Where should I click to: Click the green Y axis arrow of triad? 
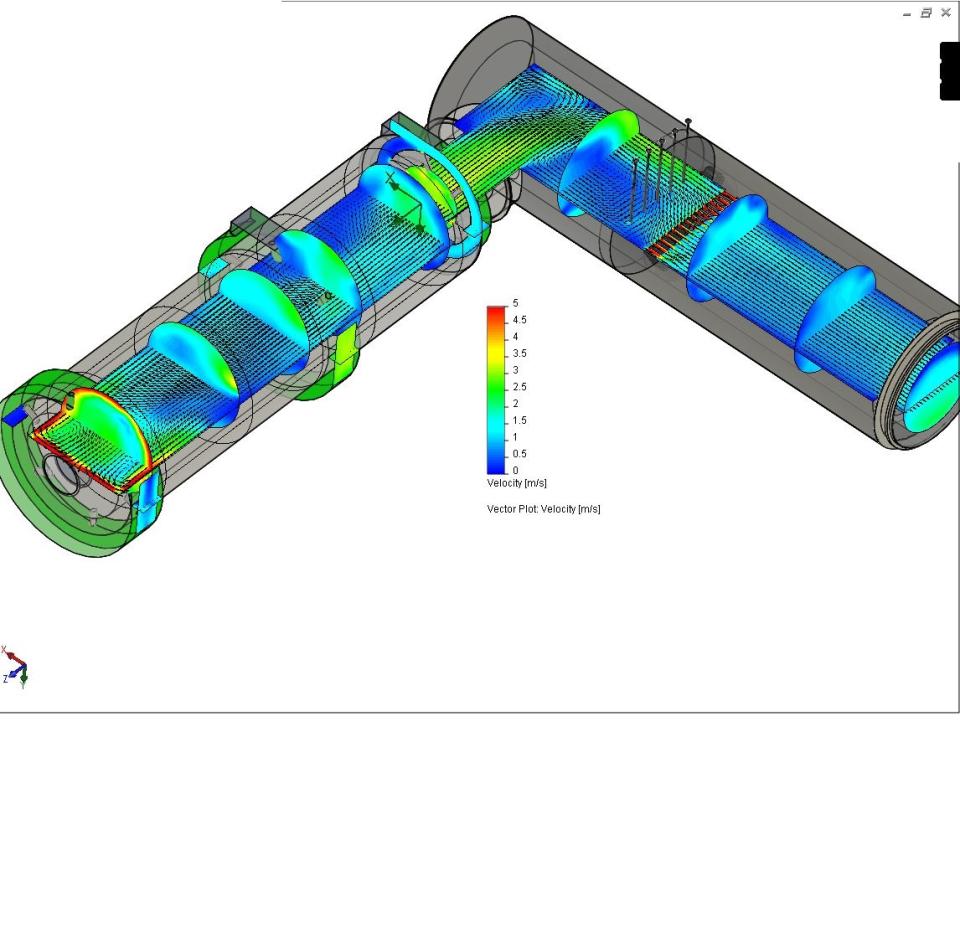[23, 678]
